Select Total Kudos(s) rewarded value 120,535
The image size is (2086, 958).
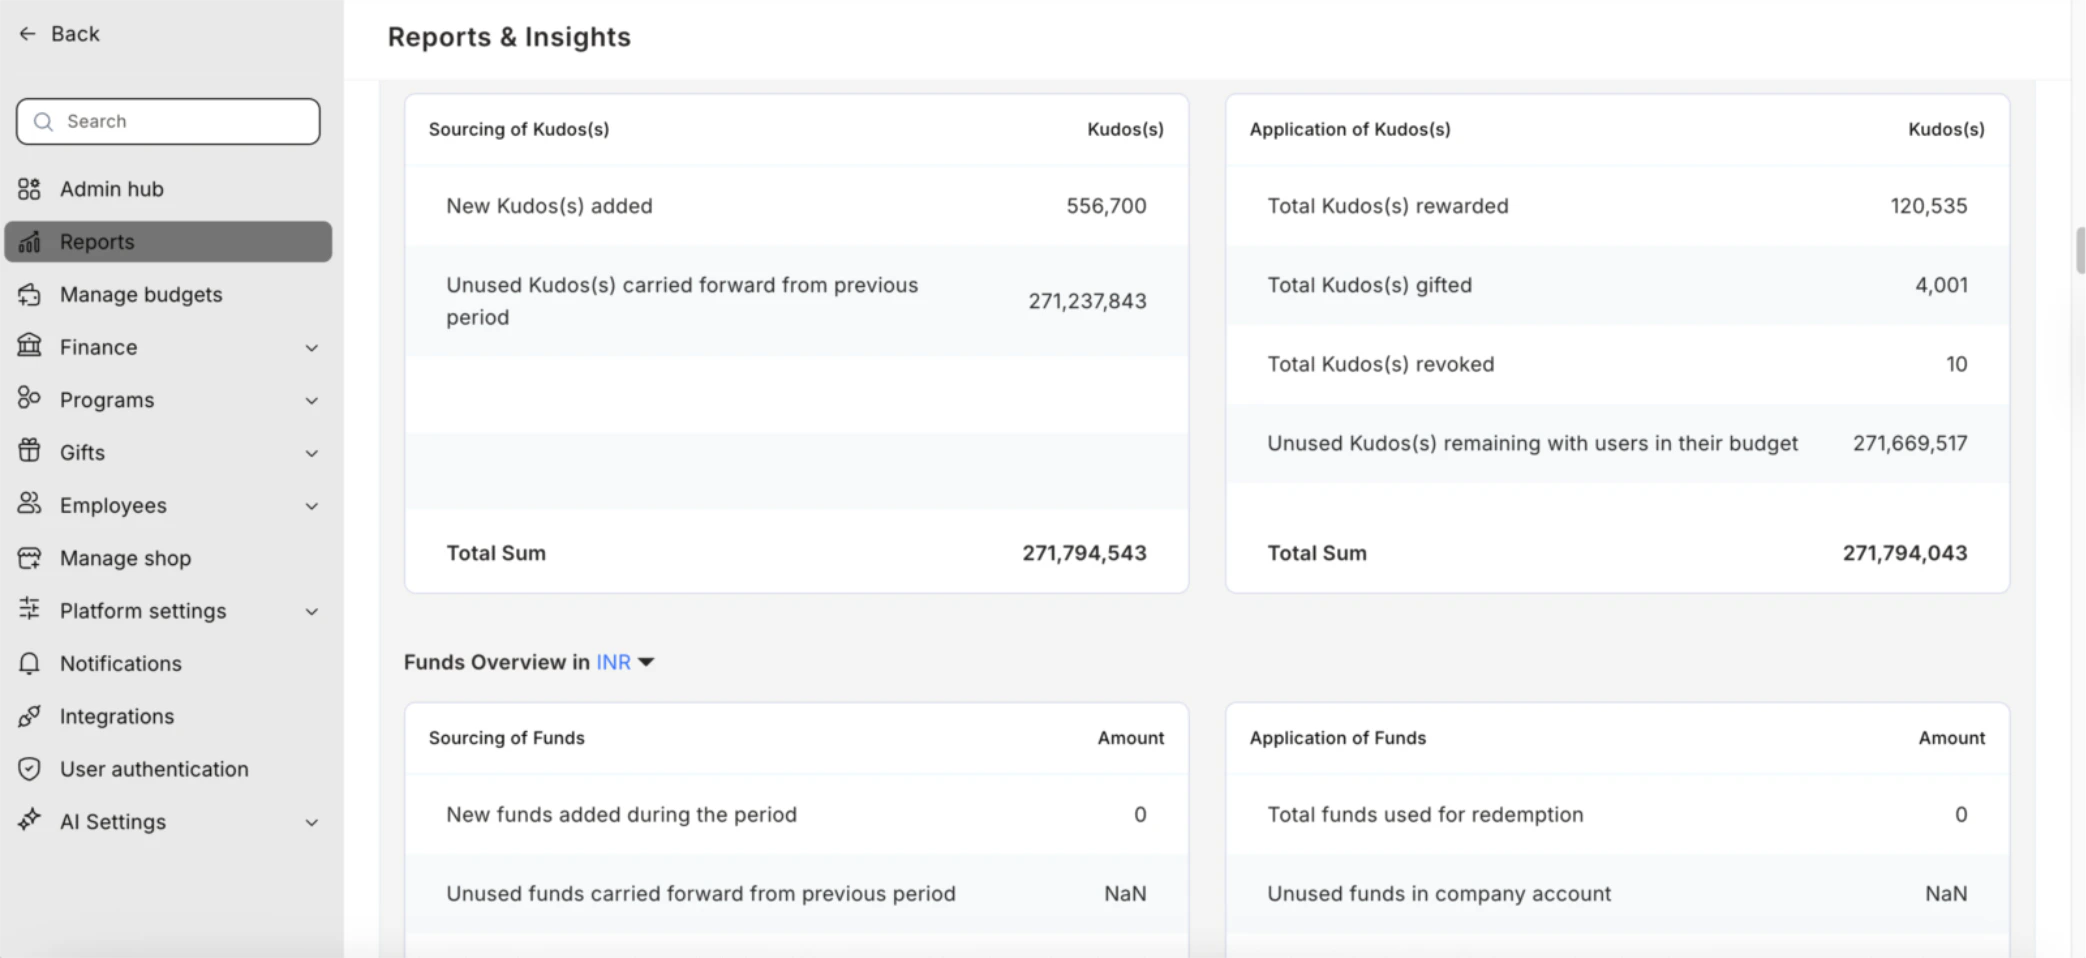tap(1928, 206)
